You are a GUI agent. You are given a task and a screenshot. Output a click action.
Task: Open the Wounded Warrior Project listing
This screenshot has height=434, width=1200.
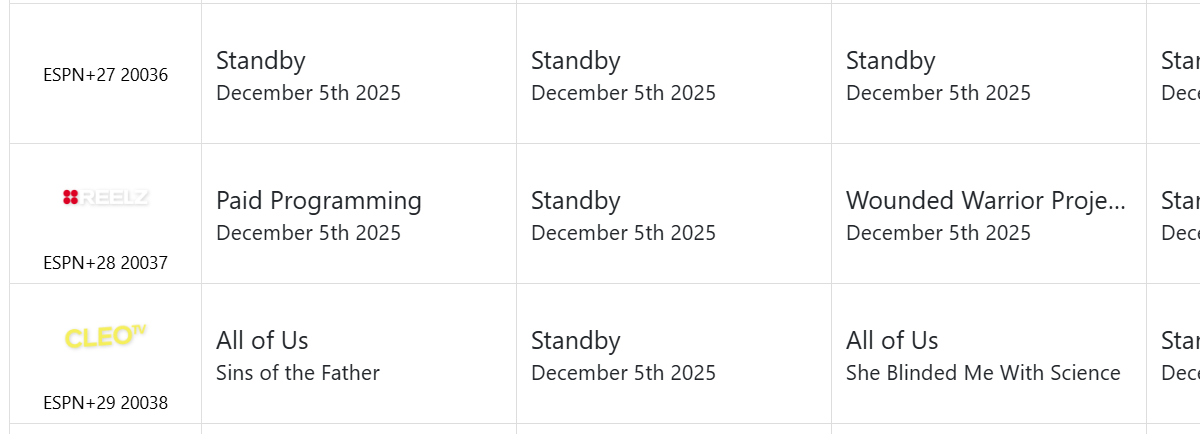985,201
